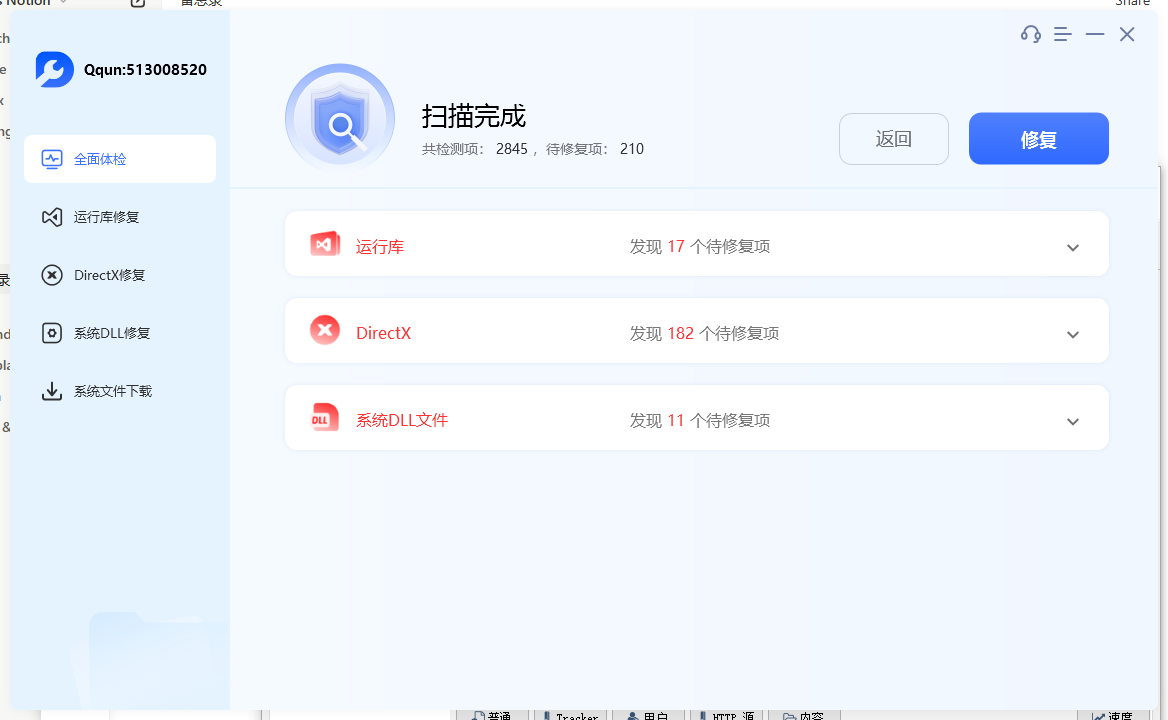Expand the 运行库 results chevron
Image resolution: width=1168 pixels, height=720 pixels.
click(1073, 248)
